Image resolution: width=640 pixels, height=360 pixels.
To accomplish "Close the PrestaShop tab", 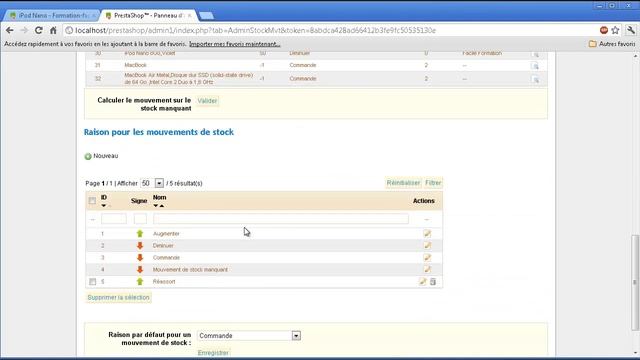I will pos(189,16).
